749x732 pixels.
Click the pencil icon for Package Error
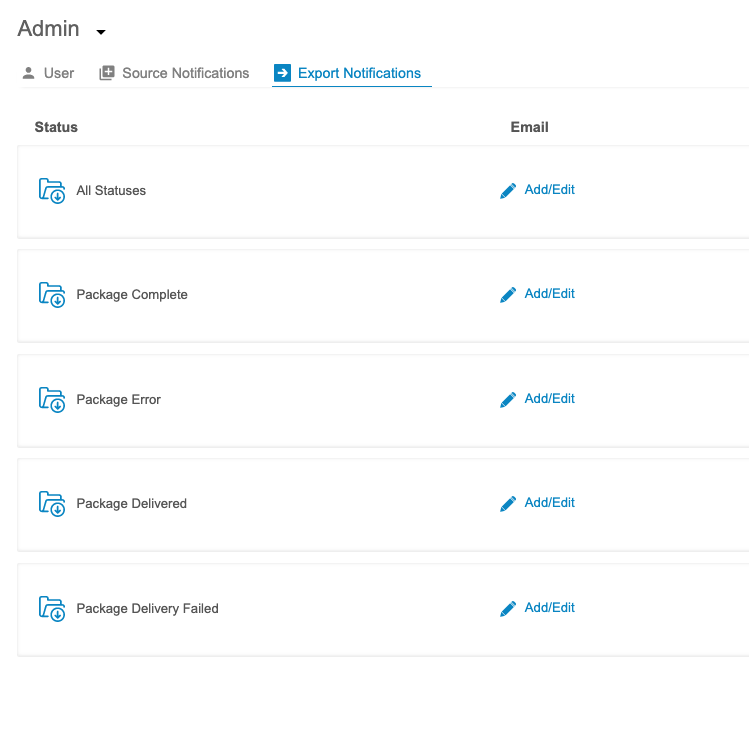508,399
